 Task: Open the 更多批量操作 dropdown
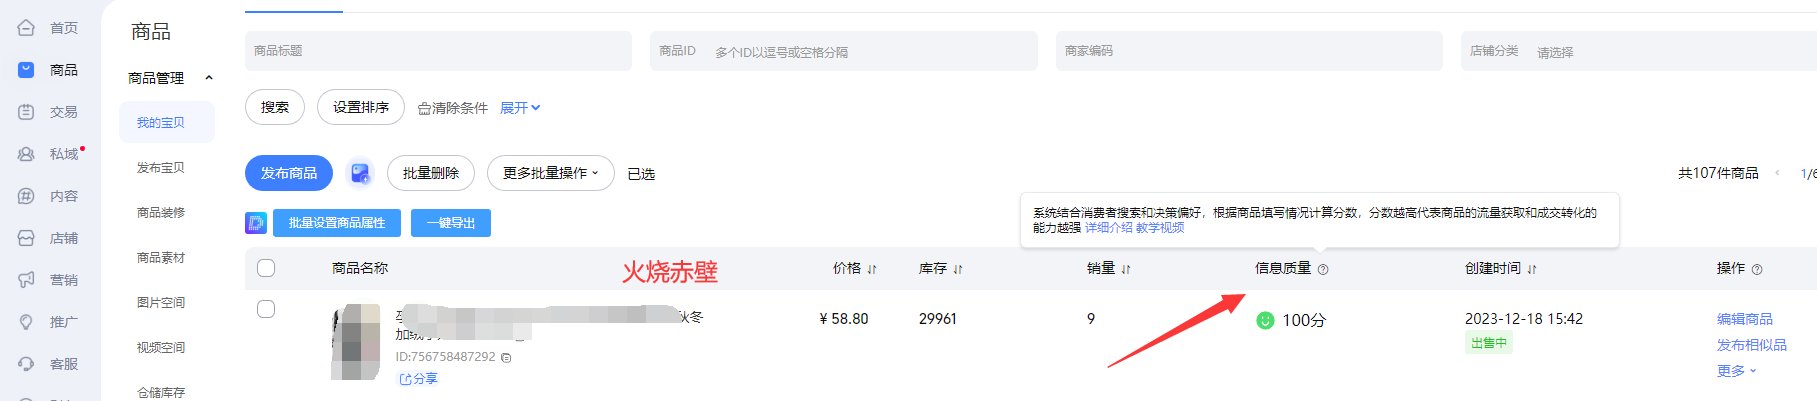point(551,173)
